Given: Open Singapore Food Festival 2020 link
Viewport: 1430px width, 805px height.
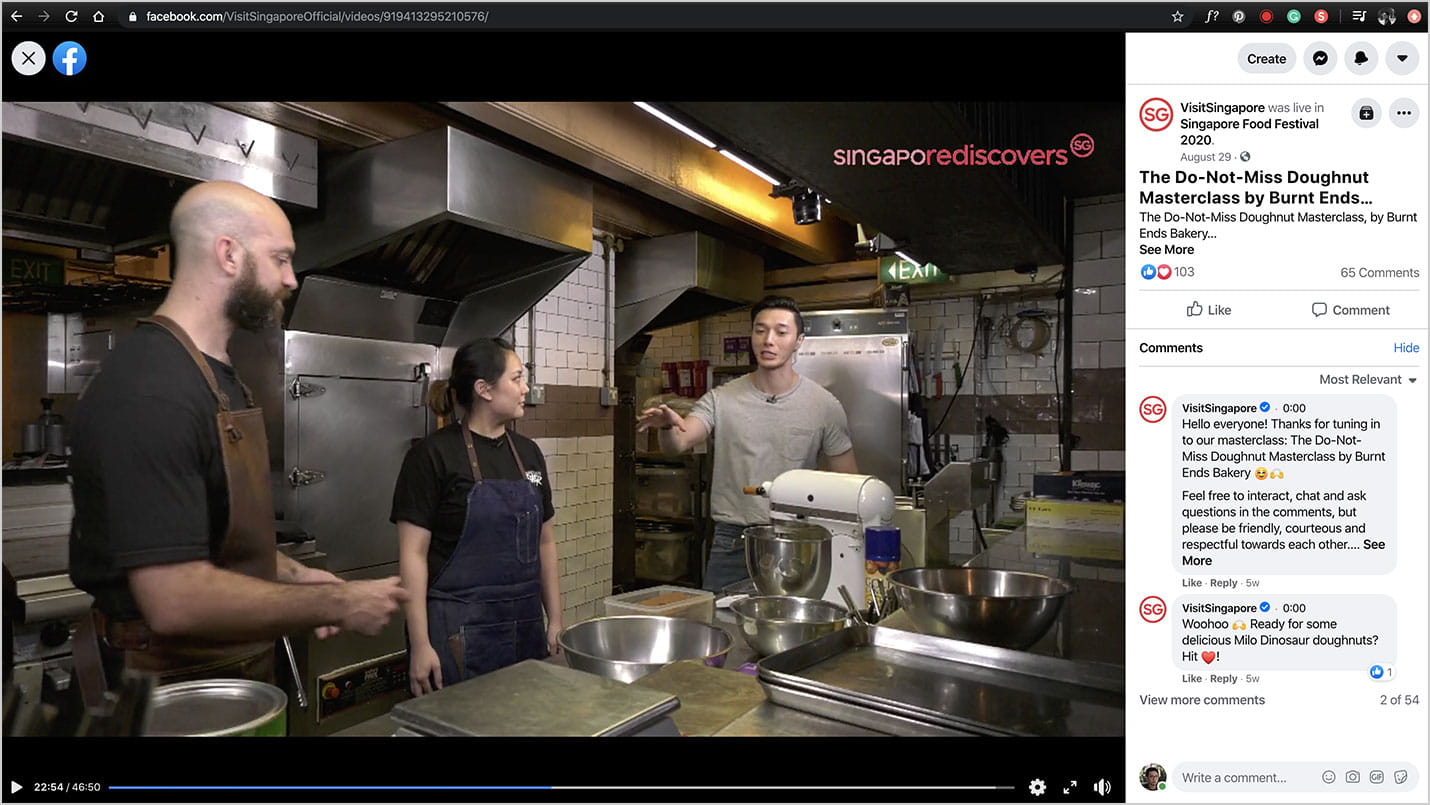Looking at the screenshot, I should (x=1249, y=132).
